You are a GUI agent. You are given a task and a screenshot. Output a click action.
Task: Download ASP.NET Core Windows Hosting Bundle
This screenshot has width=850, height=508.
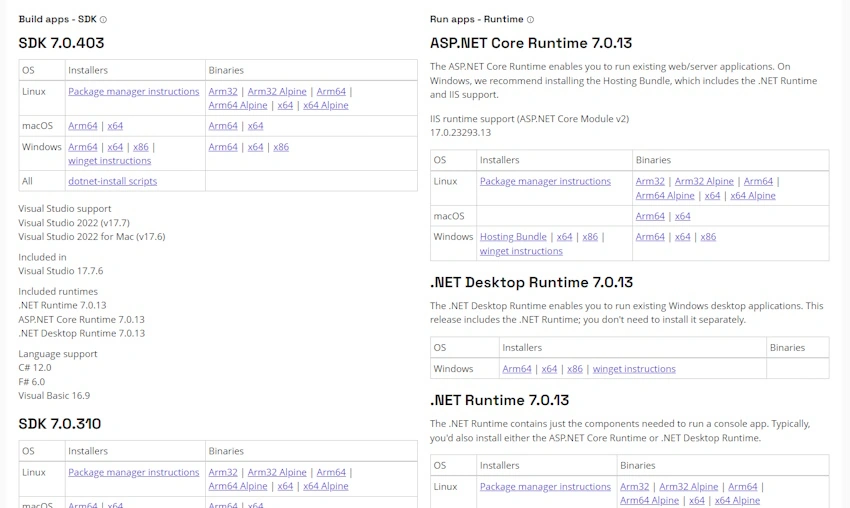click(x=513, y=237)
